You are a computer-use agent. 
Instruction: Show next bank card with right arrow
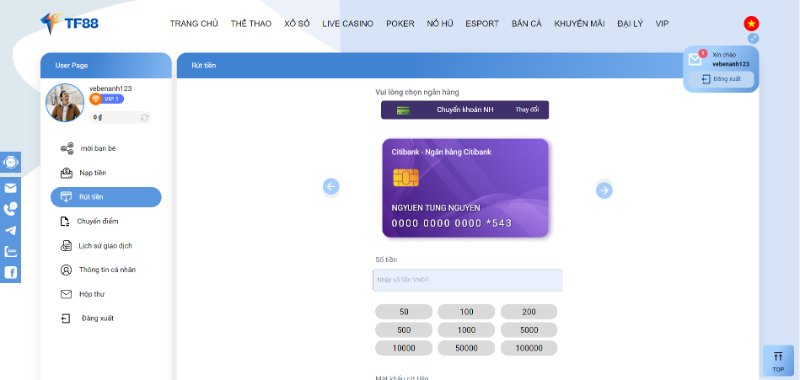(x=604, y=190)
